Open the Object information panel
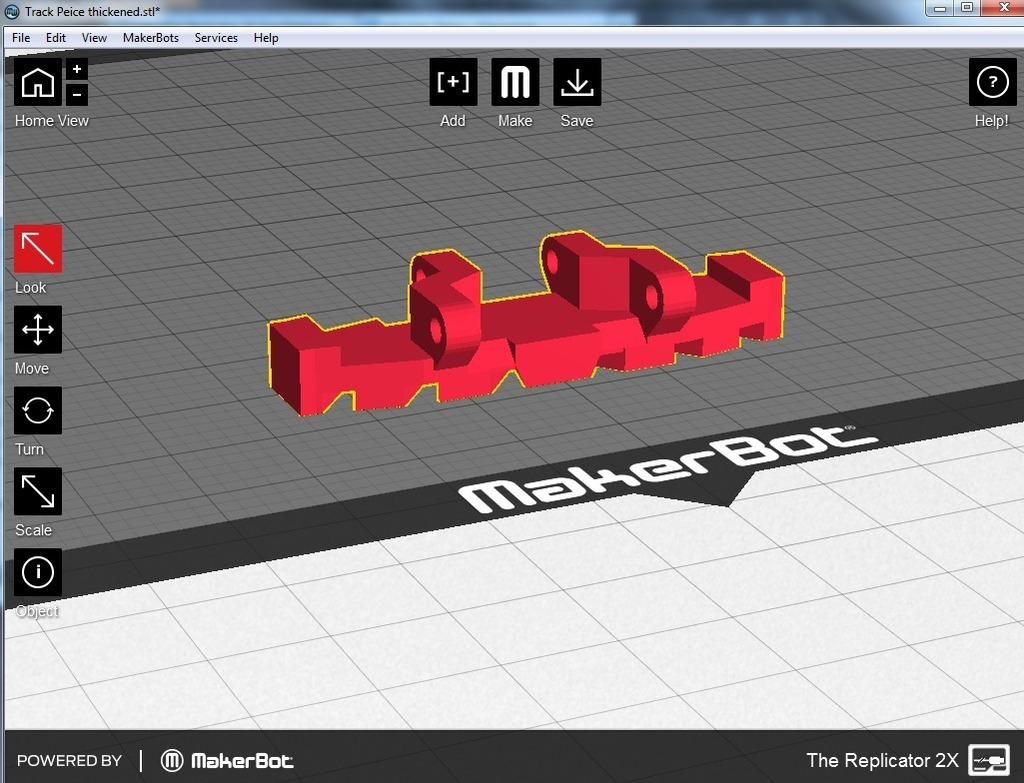 coord(36,572)
